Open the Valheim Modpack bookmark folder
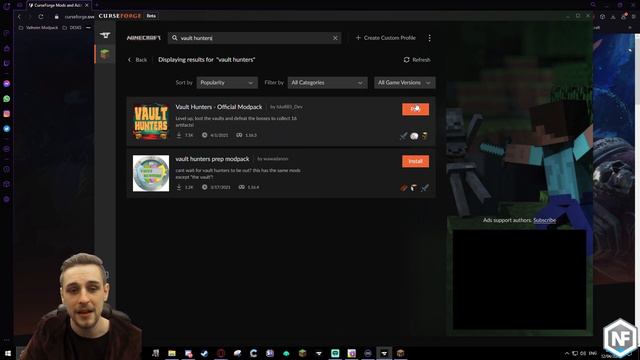Screen dimensions: 640x360 [38, 28]
